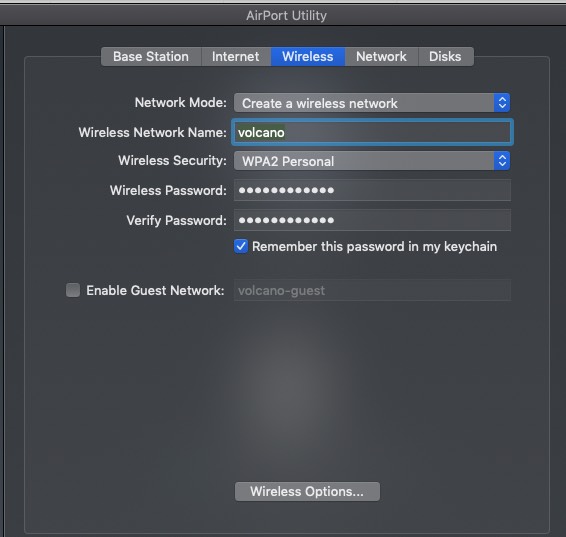
Task: Open the Wireless Options dialog
Action: click(x=307, y=492)
